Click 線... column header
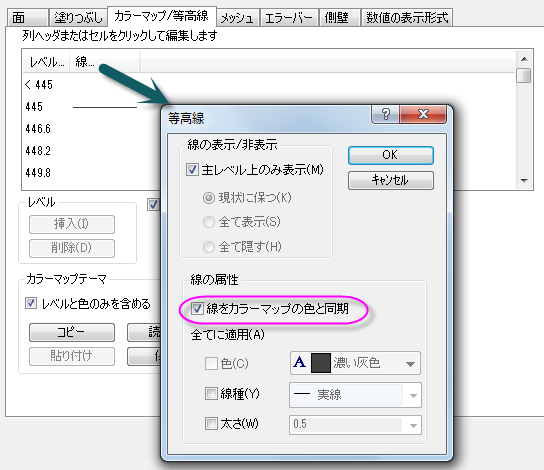This screenshot has width=544, height=470. tap(105, 62)
